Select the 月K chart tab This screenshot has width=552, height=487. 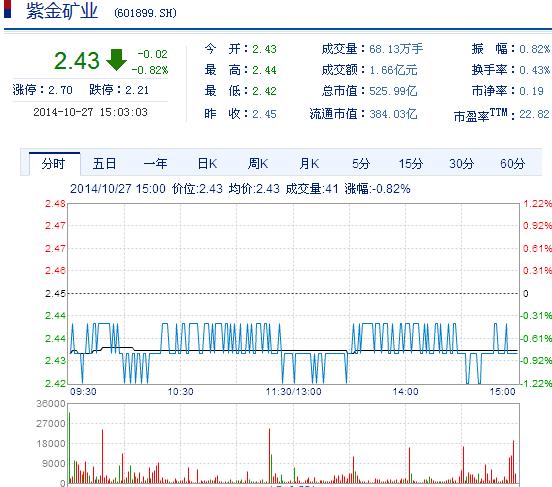pyautogui.click(x=309, y=164)
